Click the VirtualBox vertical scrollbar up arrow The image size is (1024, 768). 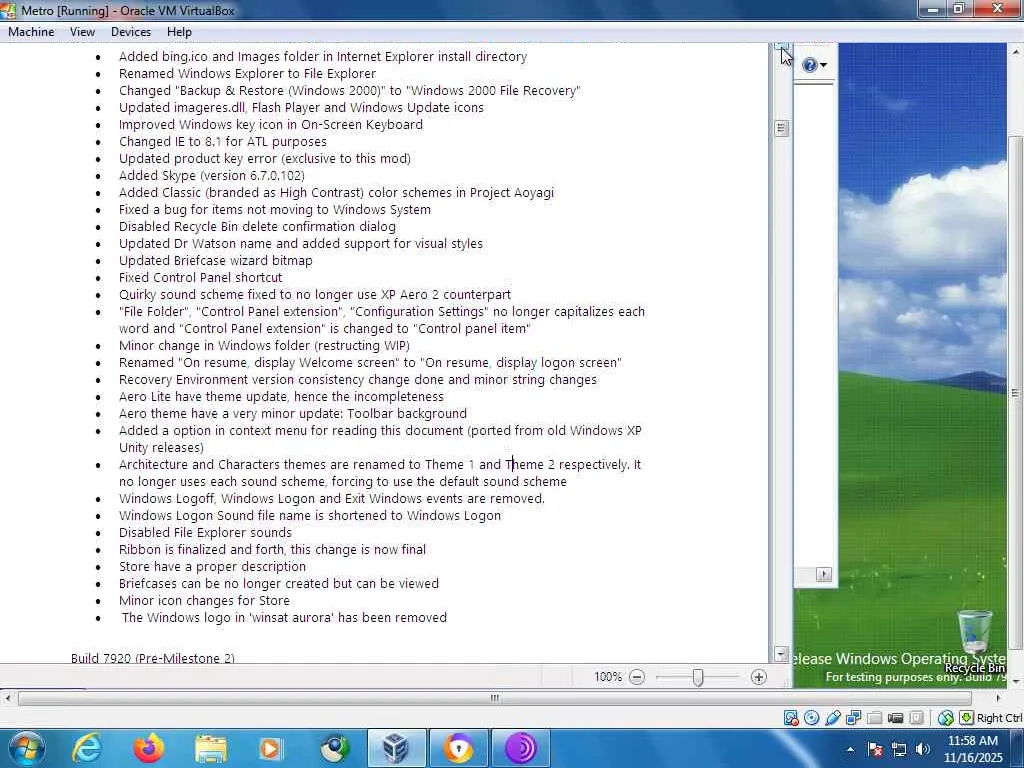(x=1016, y=50)
